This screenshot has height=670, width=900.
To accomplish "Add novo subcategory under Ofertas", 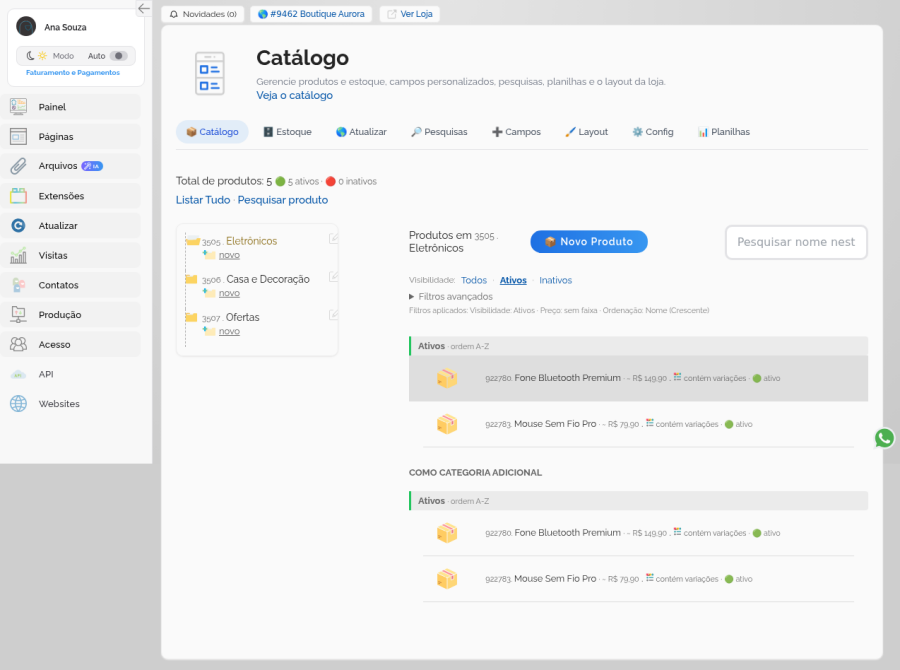I will [229, 331].
